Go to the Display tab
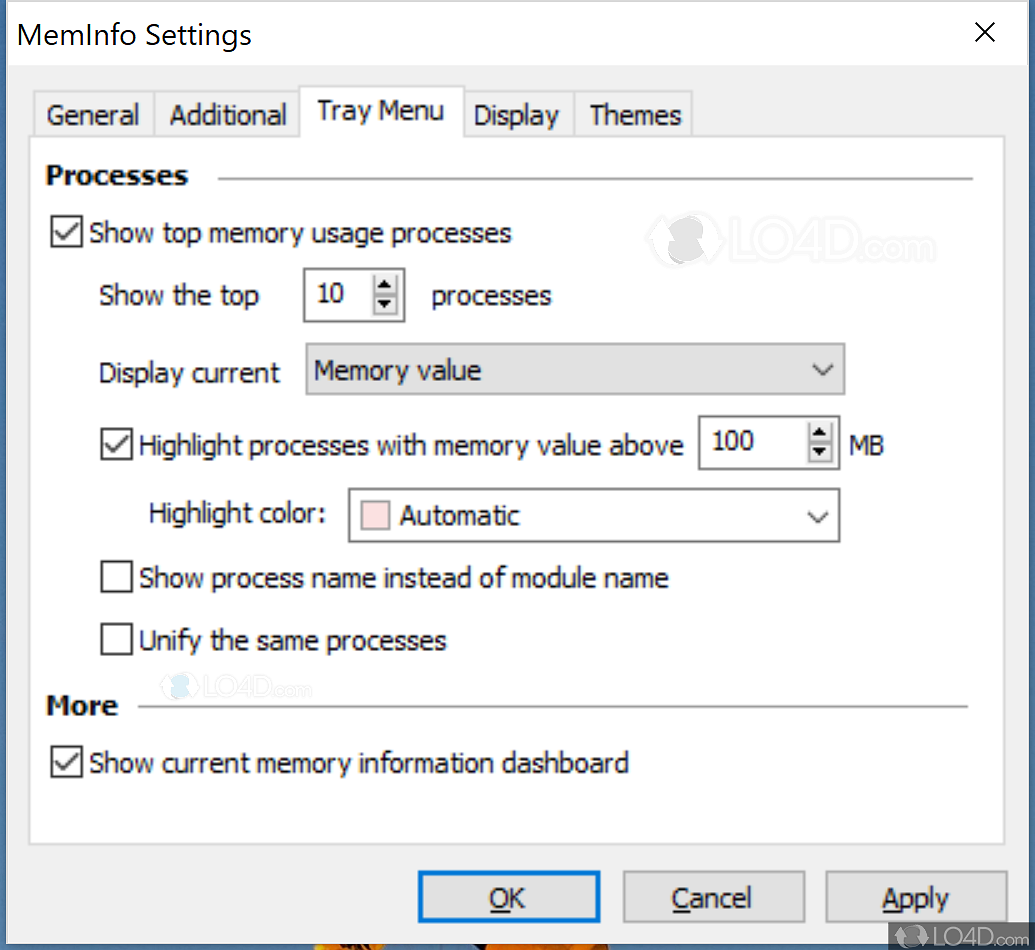This screenshot has width=1035, height=950. [x=516, y=115]
